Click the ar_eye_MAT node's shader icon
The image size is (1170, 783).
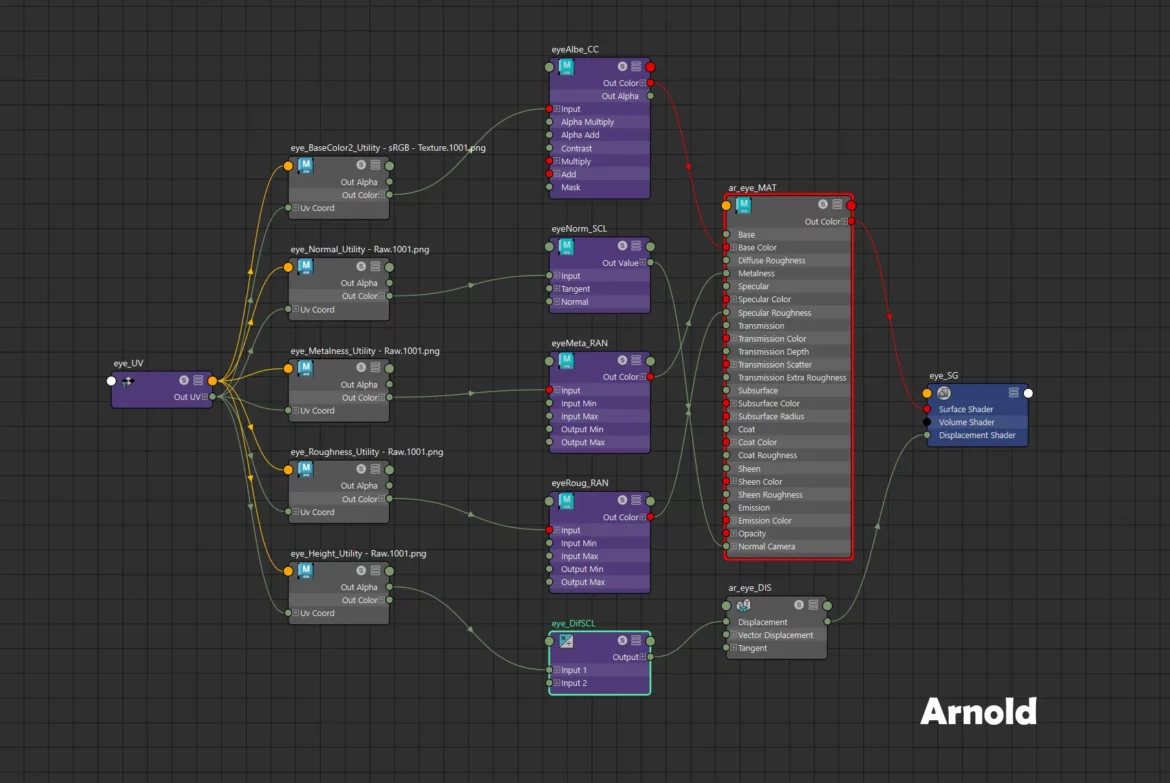(x=743, y=205)
